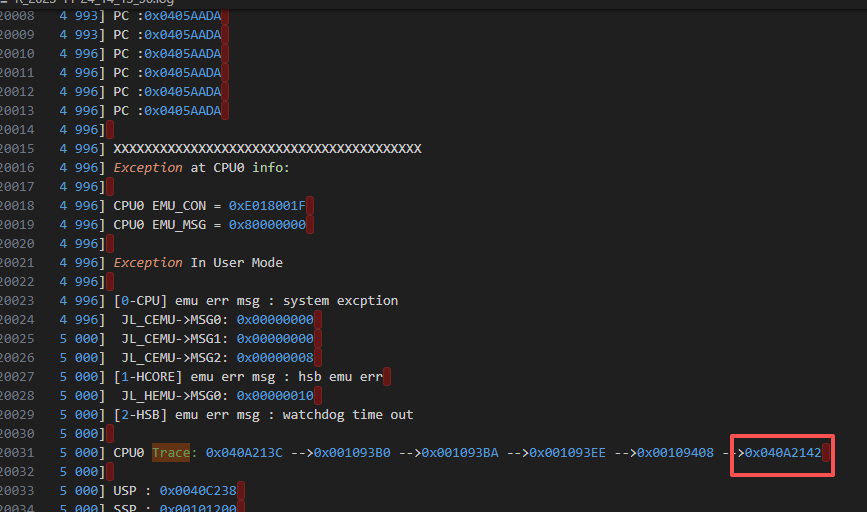Click the PC address on line 20013

[x=182, y=111]
